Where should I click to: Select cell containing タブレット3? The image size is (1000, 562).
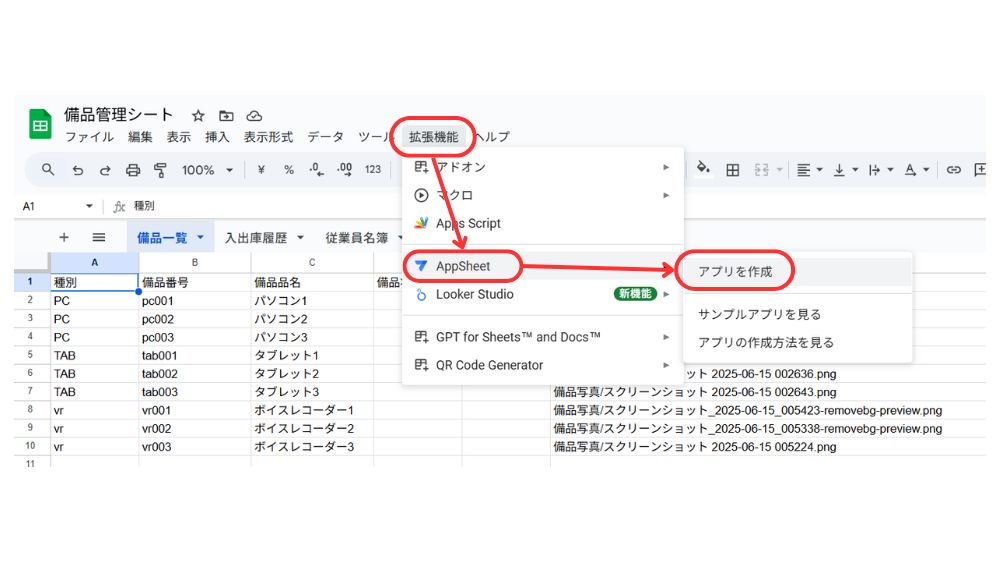pos(312,392)
